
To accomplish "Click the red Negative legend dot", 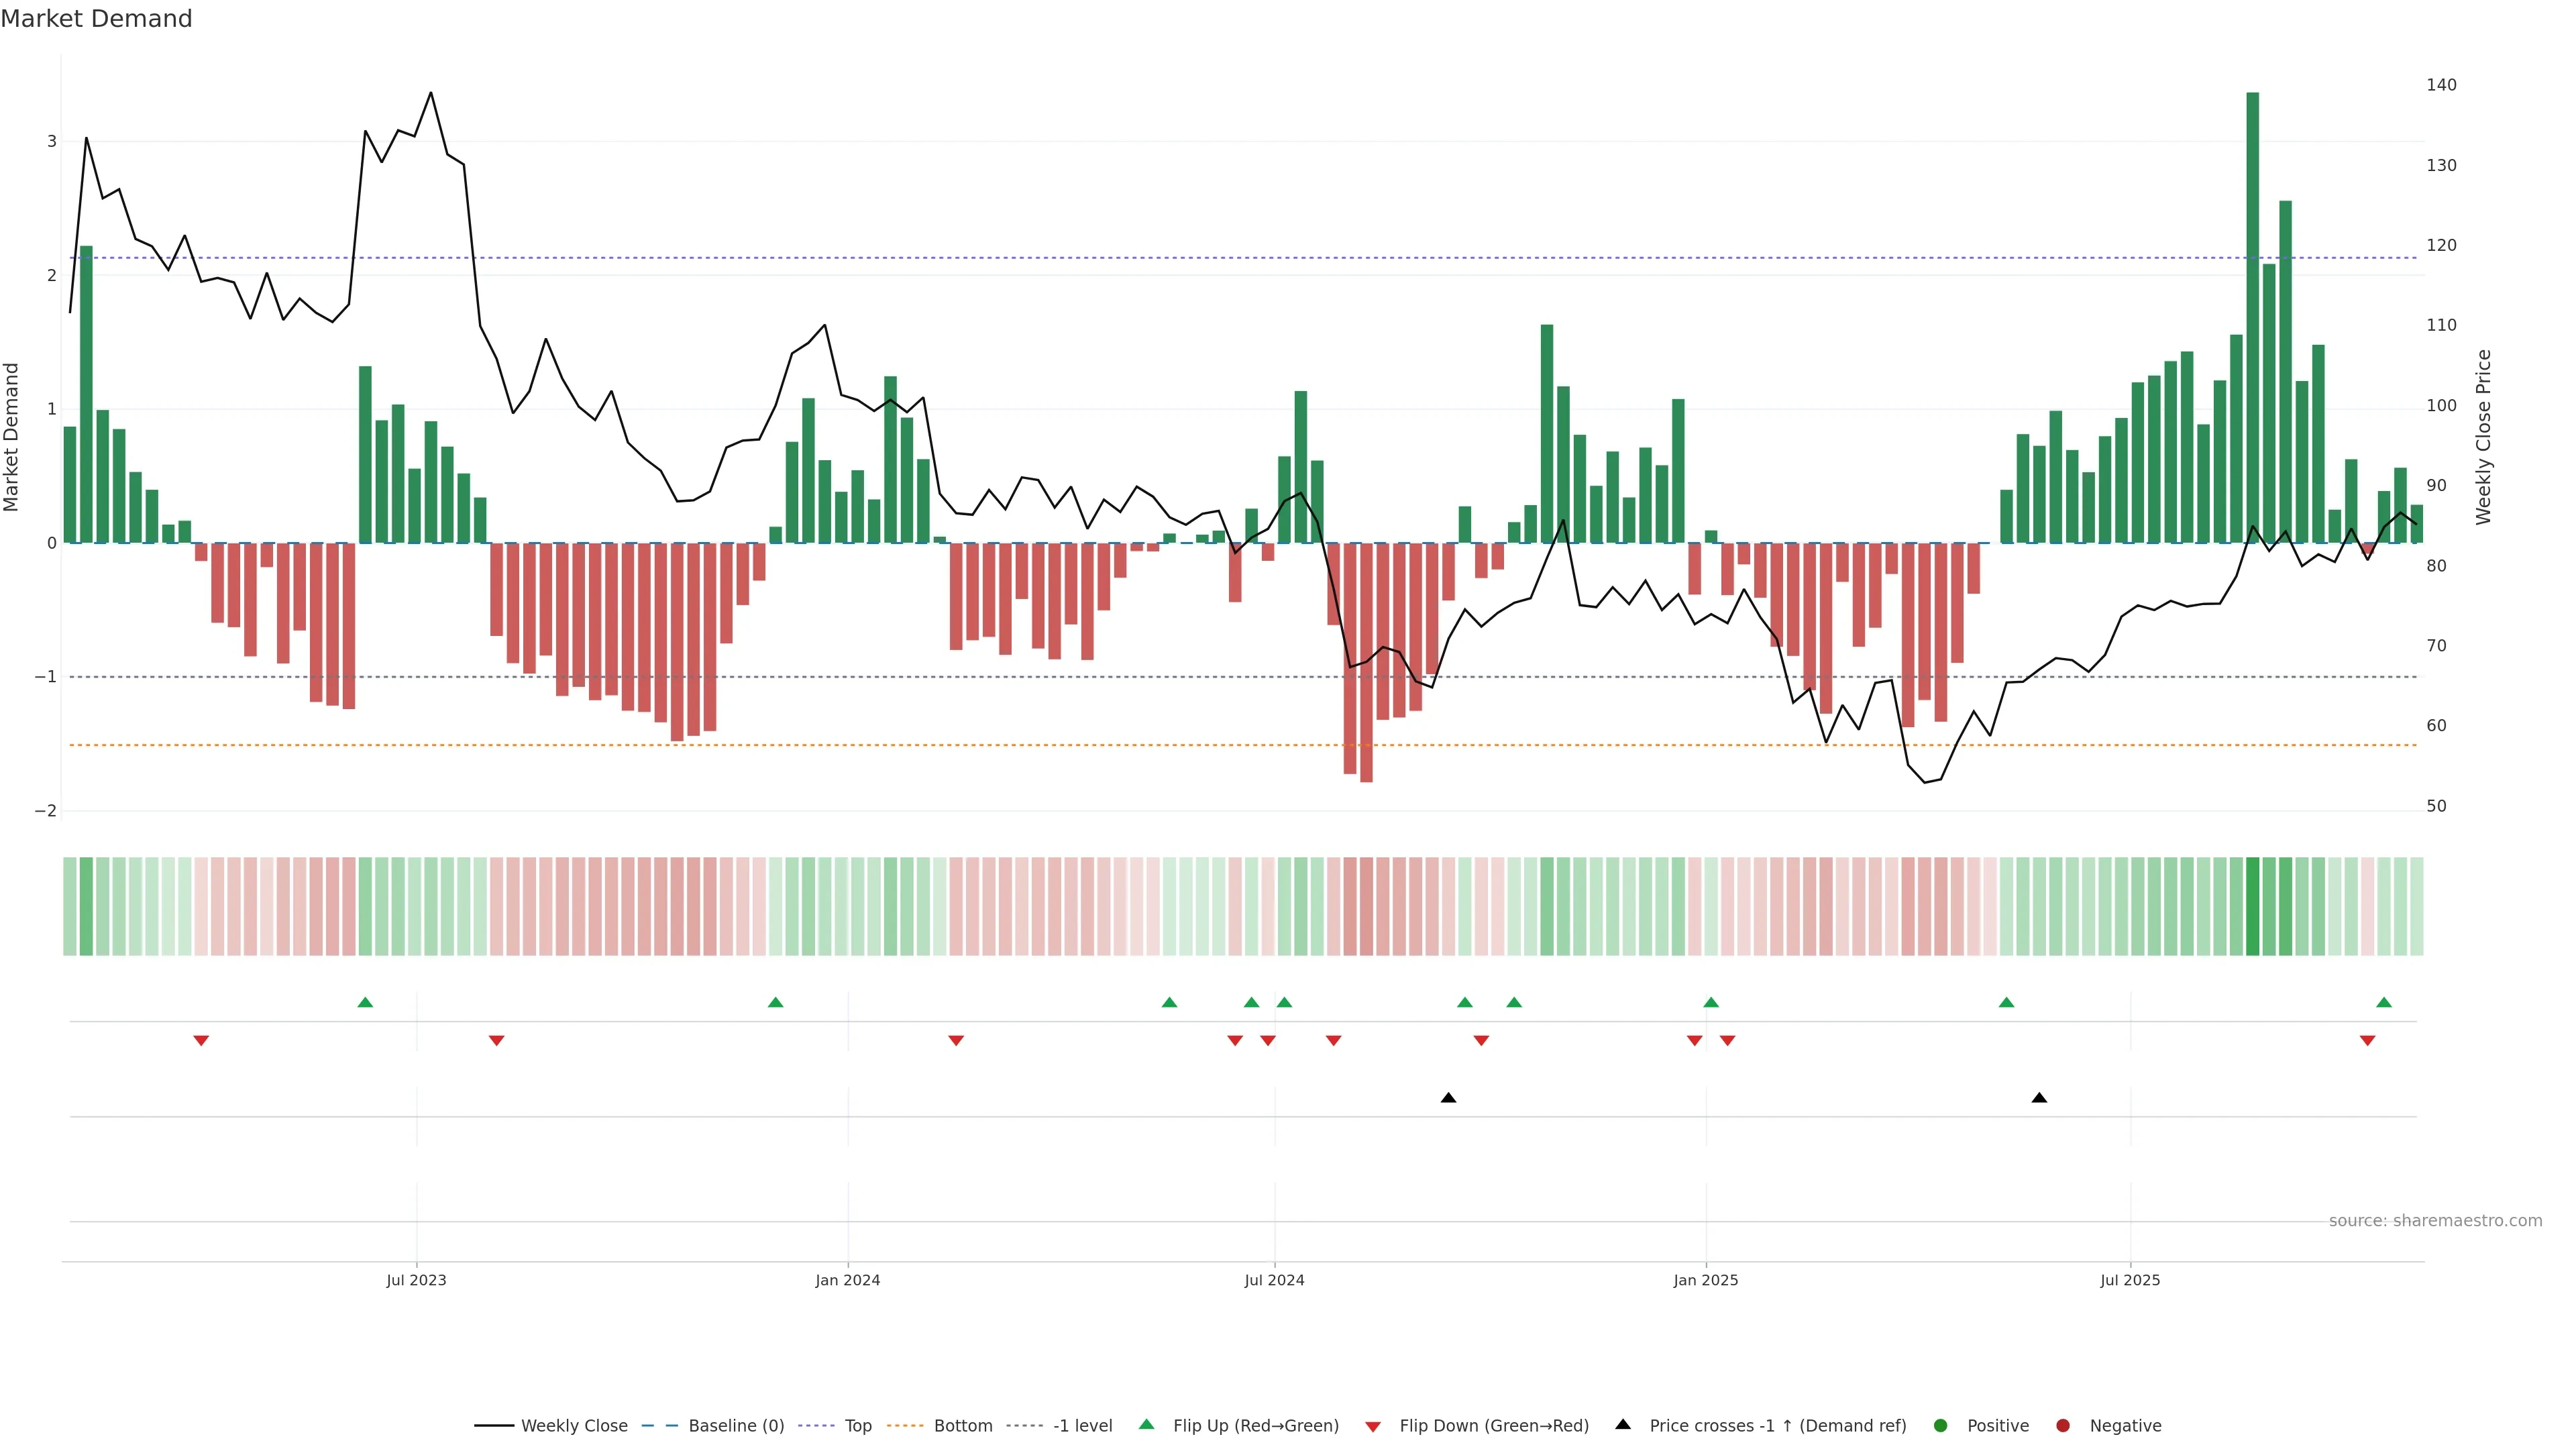I will pyautogui.click(x=2062, y=1425).
